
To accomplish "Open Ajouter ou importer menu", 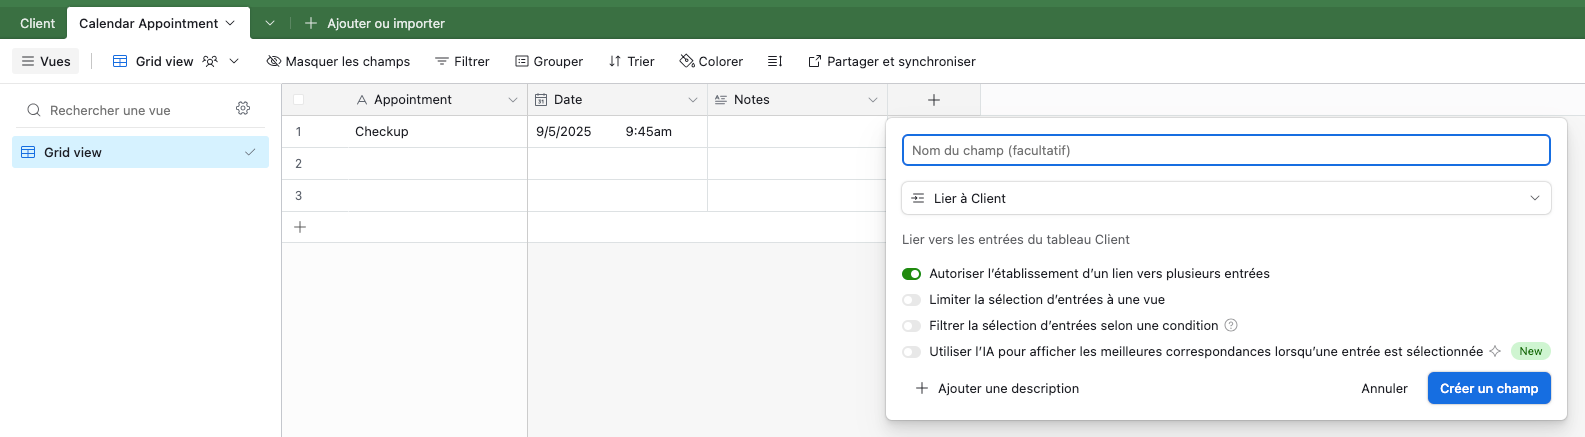I will (x=375, y=23).
